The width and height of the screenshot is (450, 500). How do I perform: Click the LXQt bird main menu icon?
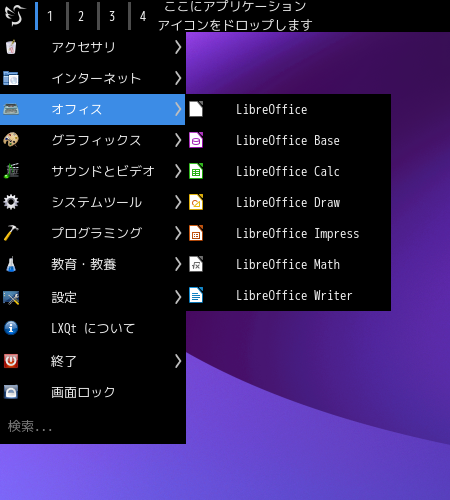[x=15, y=15]
